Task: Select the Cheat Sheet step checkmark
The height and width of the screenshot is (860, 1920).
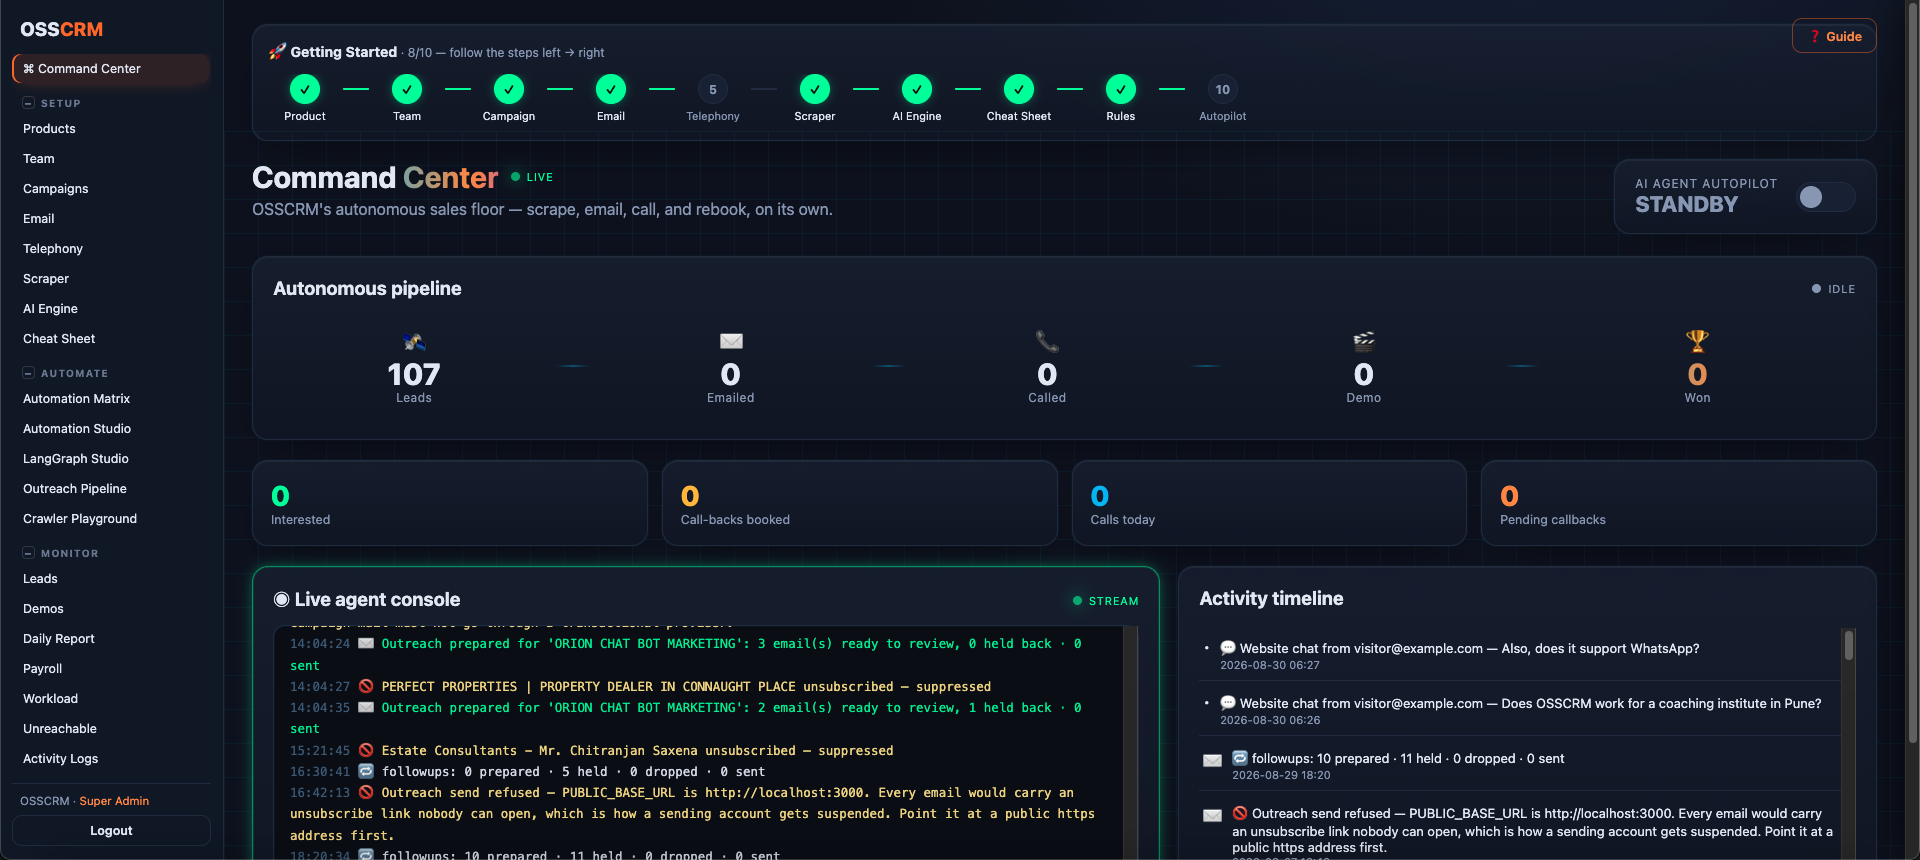Action: click(x=1019, y=89)
